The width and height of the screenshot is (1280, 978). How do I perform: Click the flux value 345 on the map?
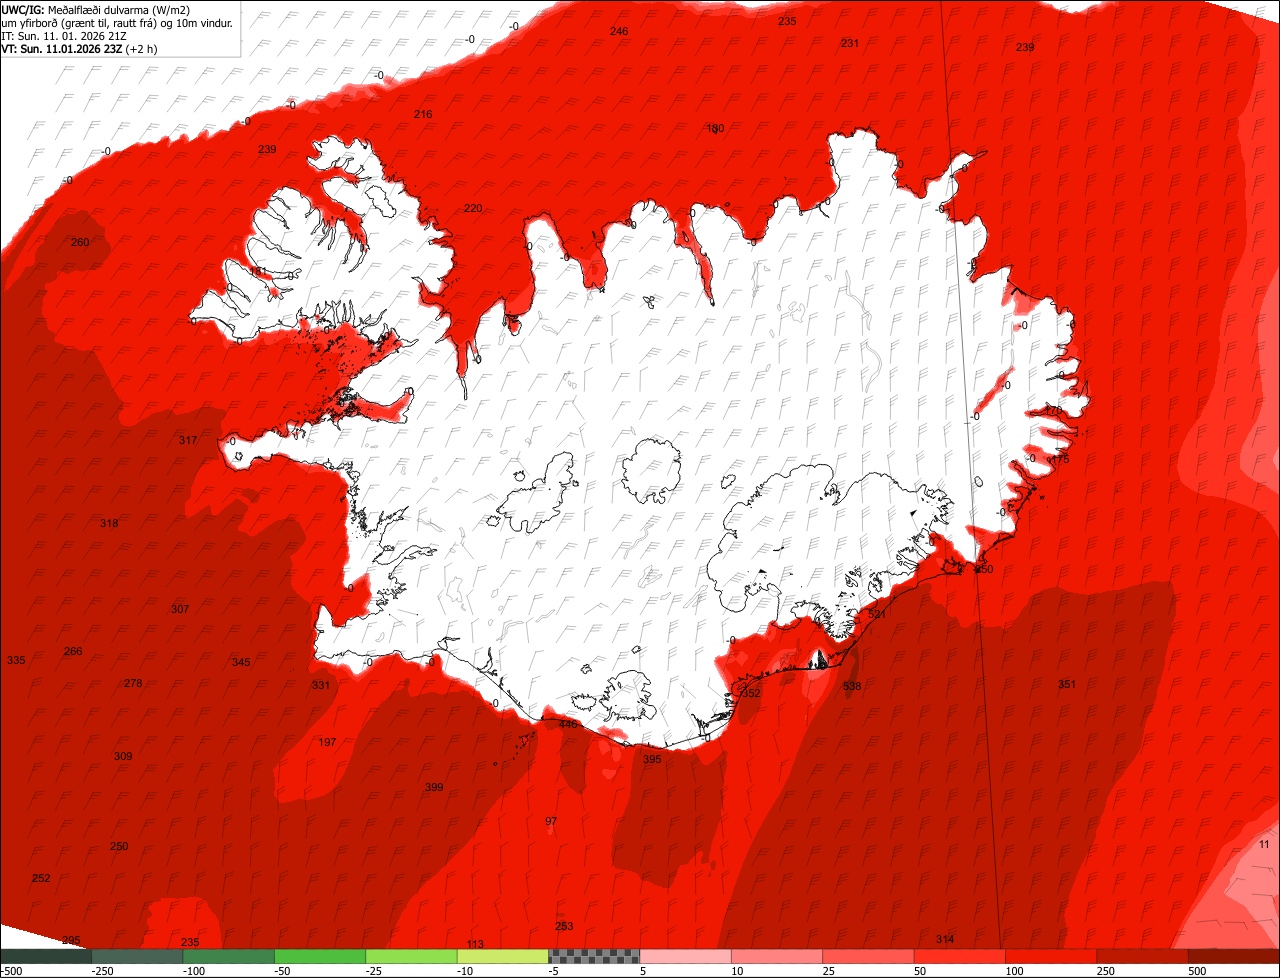click(241, 662)
